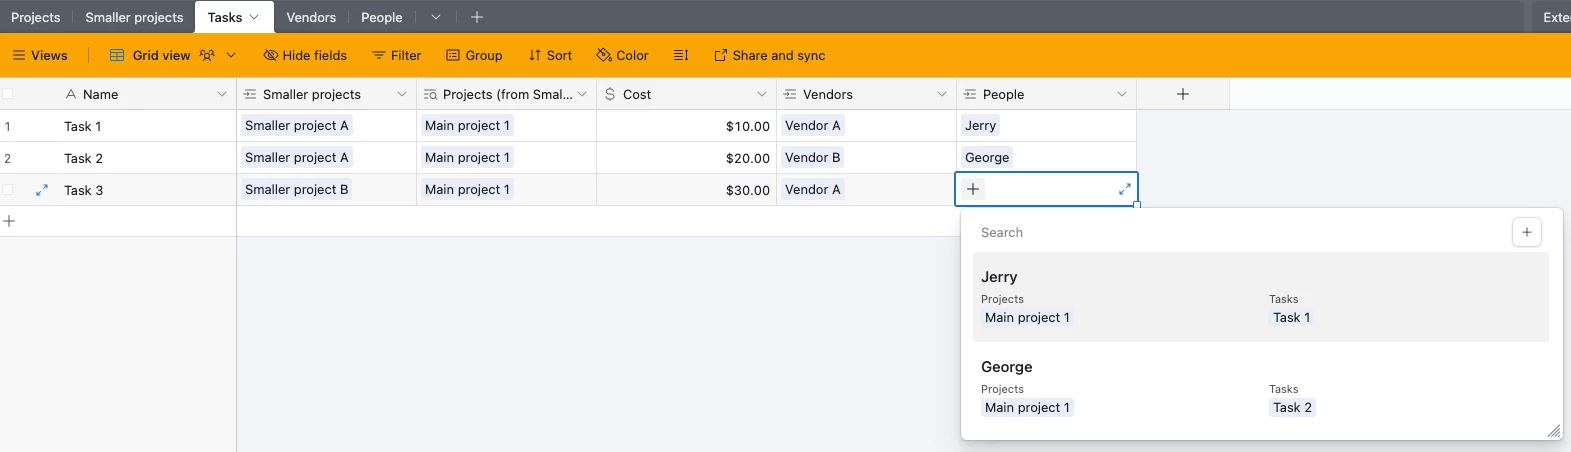
Task: Click the $20.00 cost cell
Action: coord(687,158)
